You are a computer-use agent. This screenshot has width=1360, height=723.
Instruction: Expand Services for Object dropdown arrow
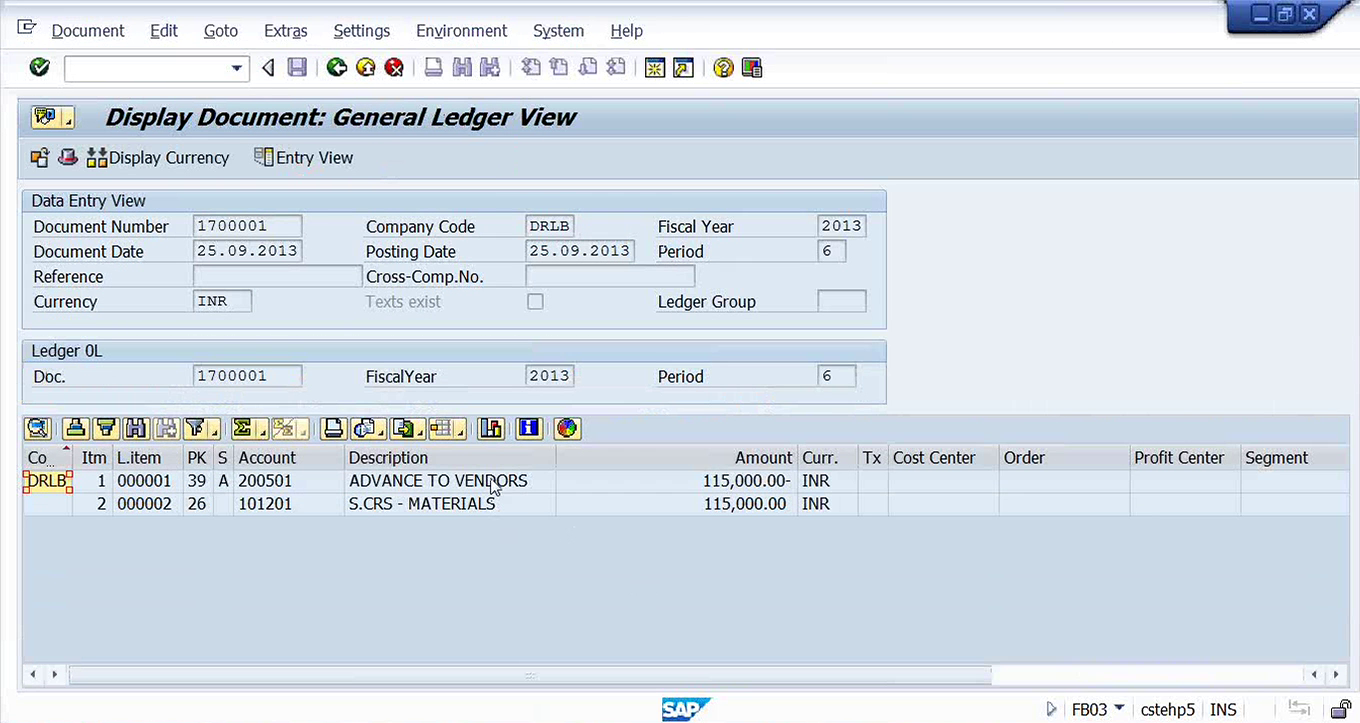[68, 120]
